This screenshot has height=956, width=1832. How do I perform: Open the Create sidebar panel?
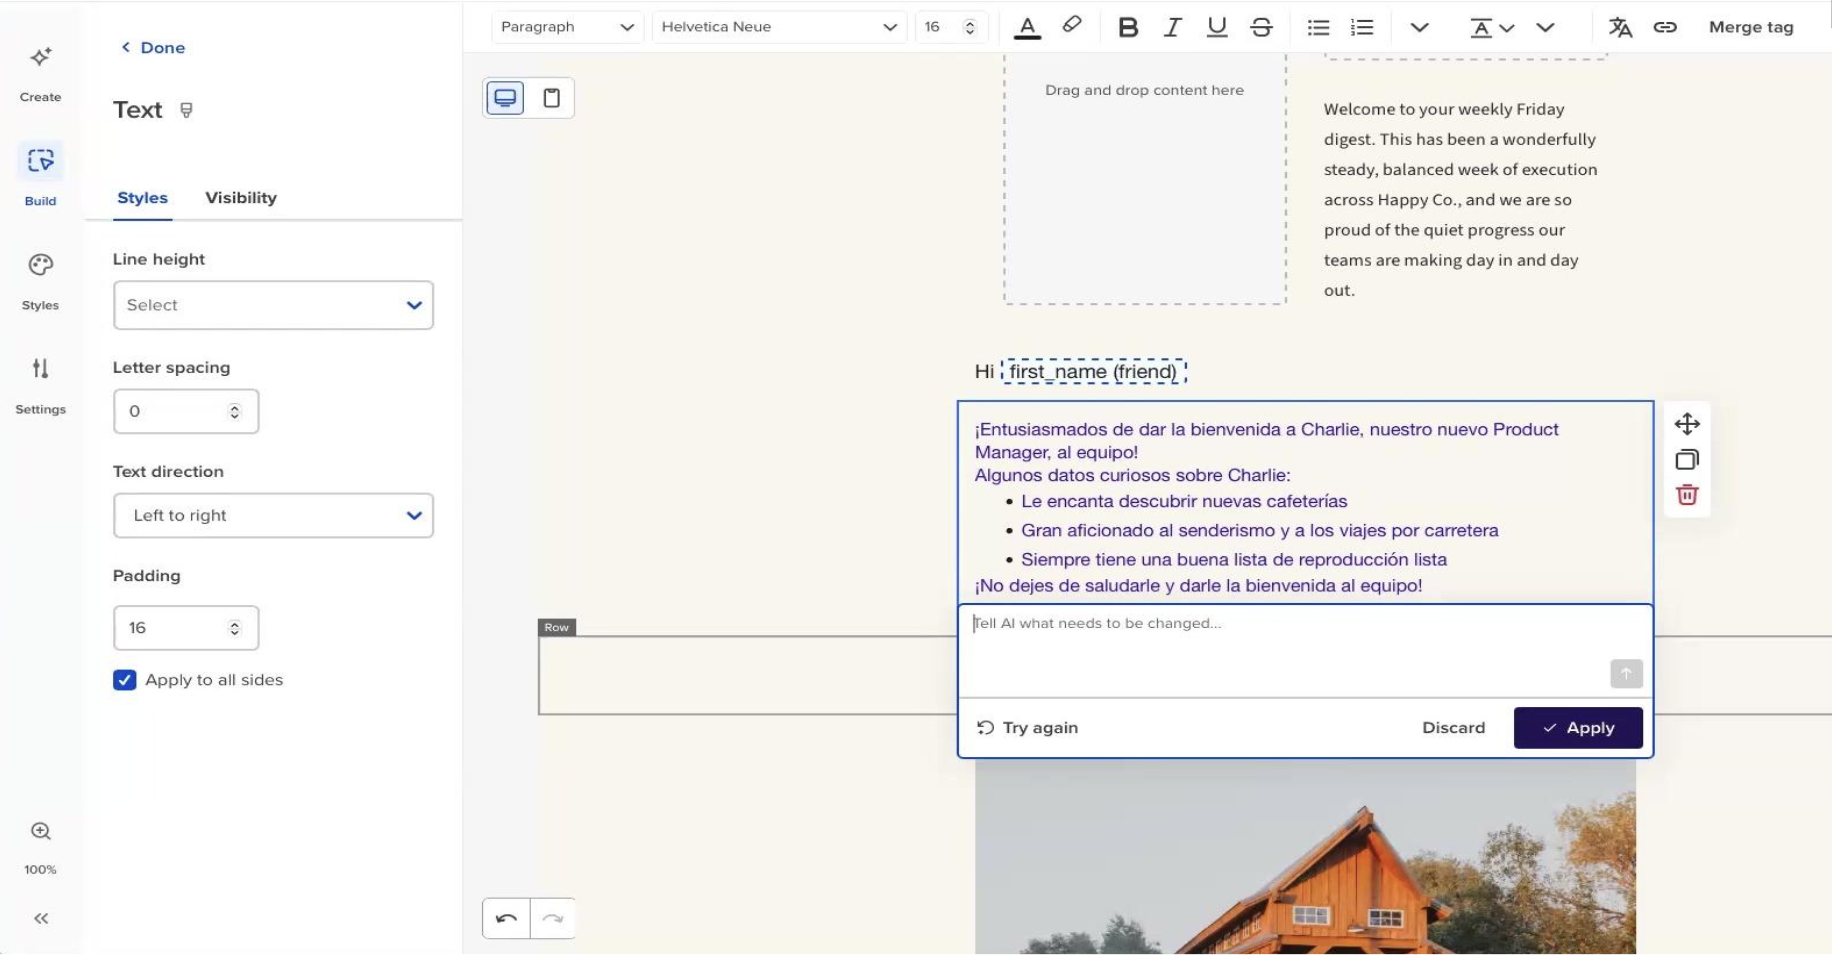(x=40, y=71)
